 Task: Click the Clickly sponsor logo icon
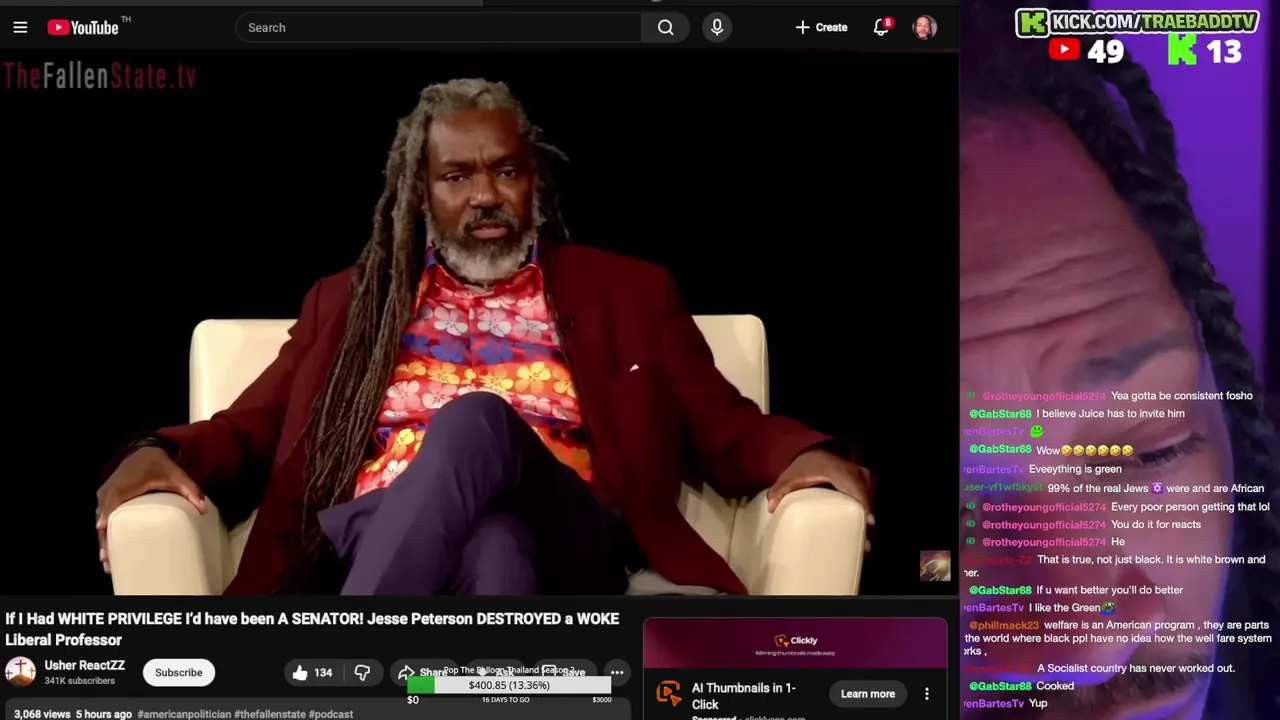669,694
